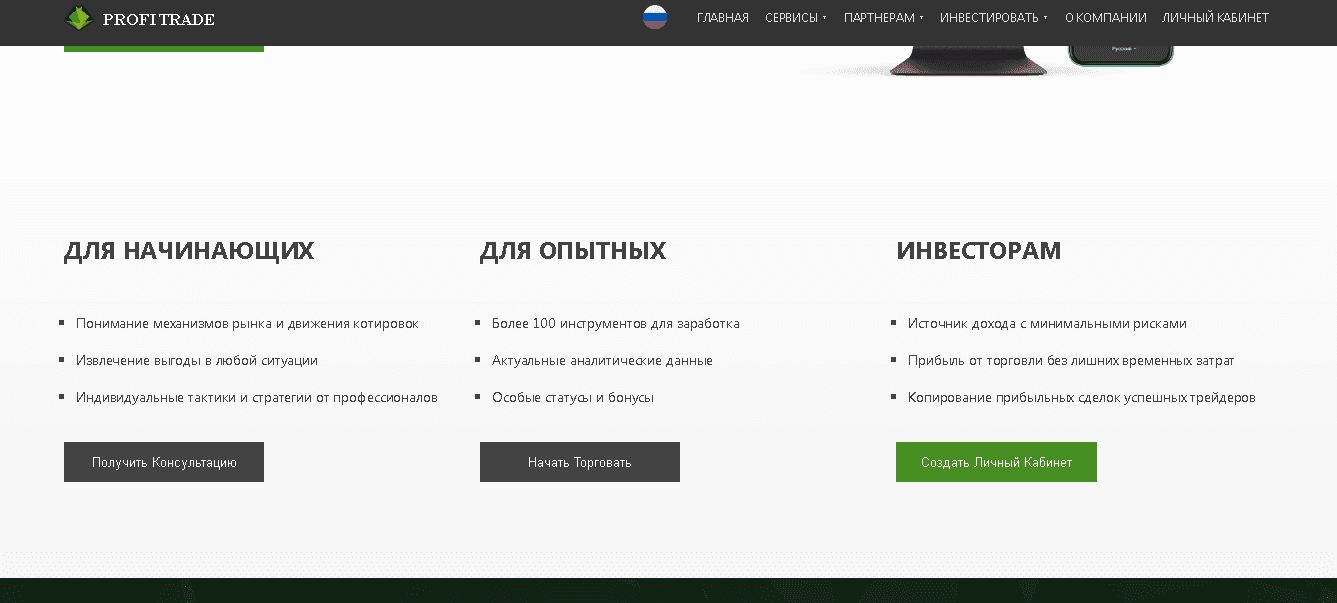The image size is (1337, 603).
Task: Select the ИНВЕСТОРАМ heading
Action: pos(978,251)
